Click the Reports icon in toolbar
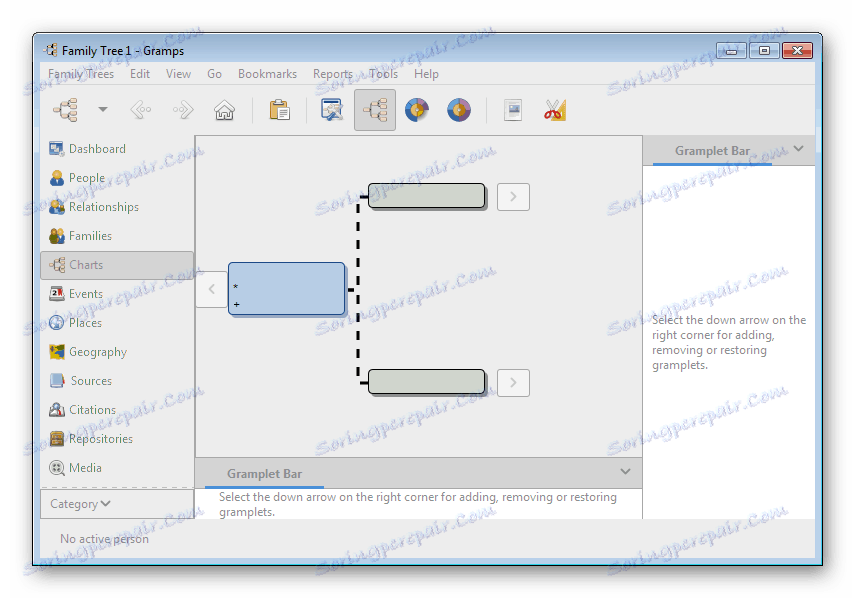The width and height of the screenshot is (855, 598). pos(513,110)
